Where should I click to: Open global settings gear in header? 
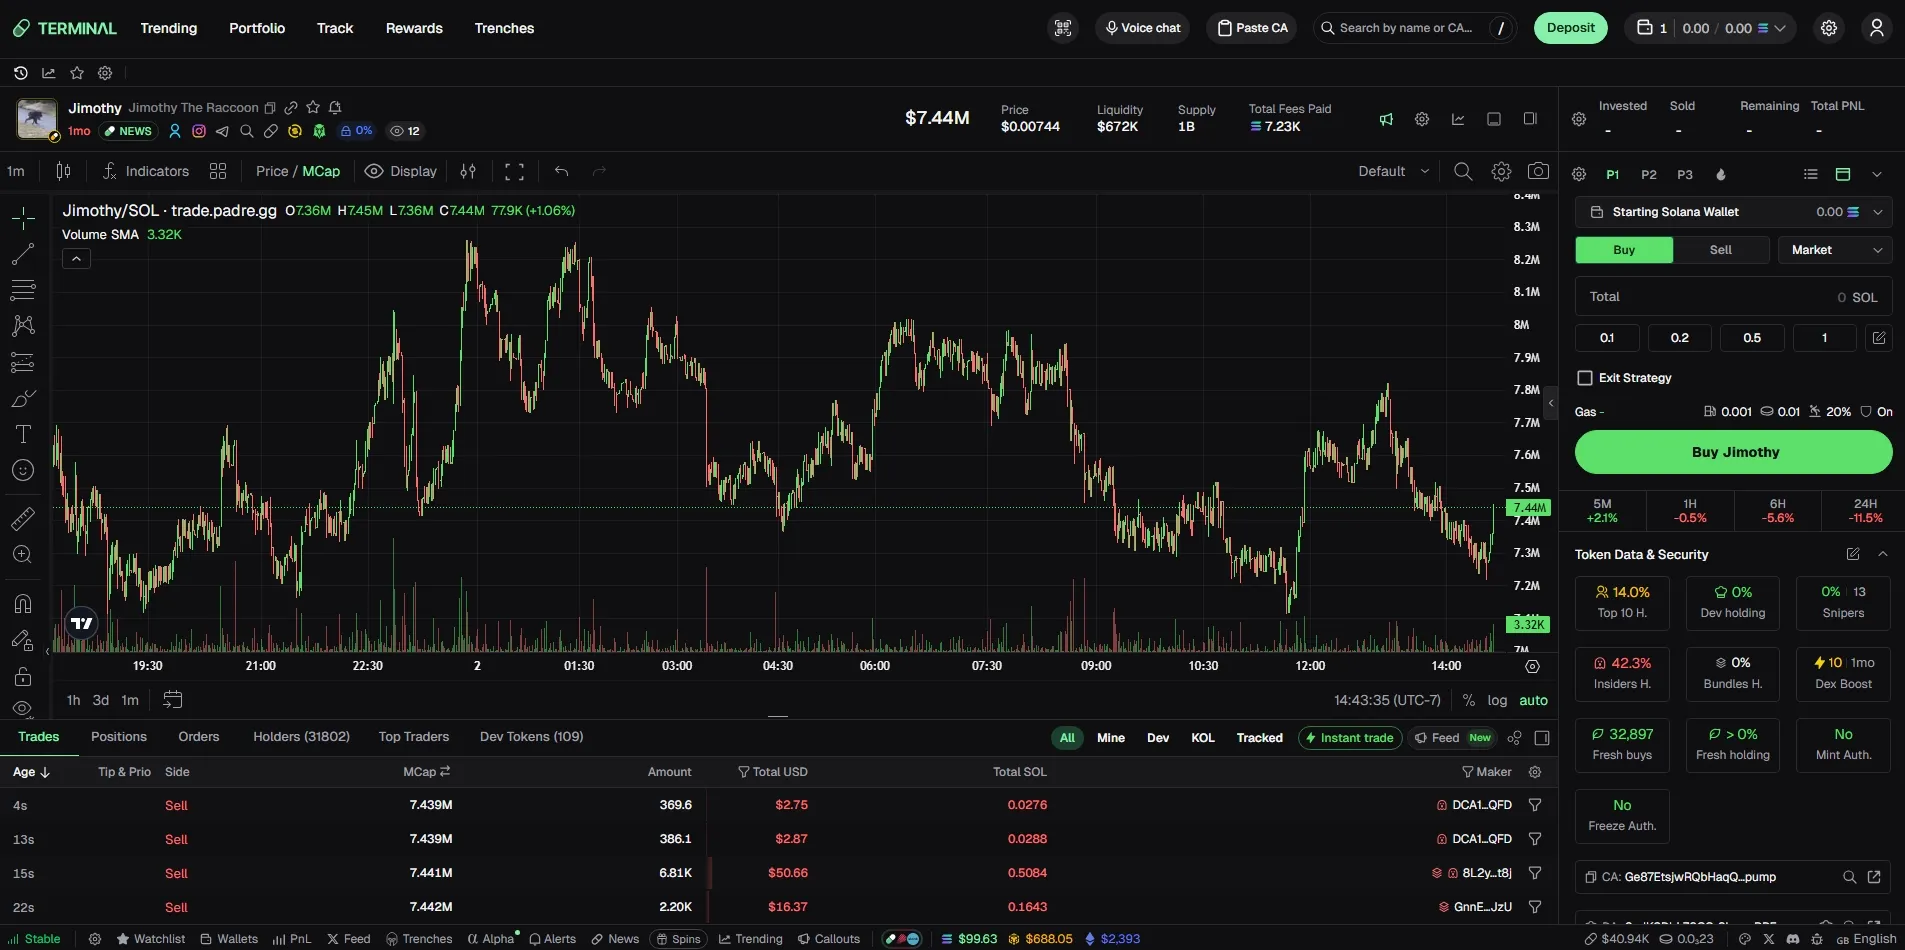coord(1829,28)
